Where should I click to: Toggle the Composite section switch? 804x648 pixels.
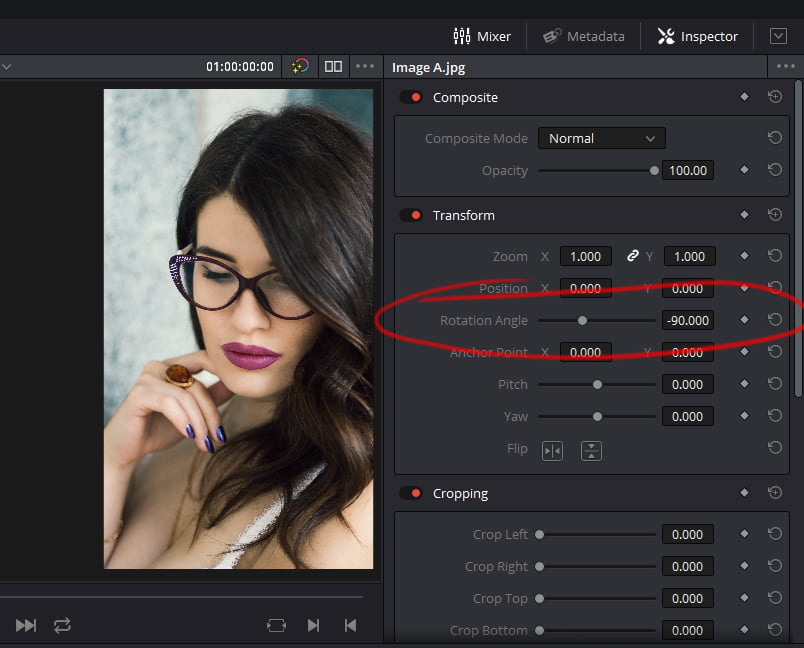(411, 97)
